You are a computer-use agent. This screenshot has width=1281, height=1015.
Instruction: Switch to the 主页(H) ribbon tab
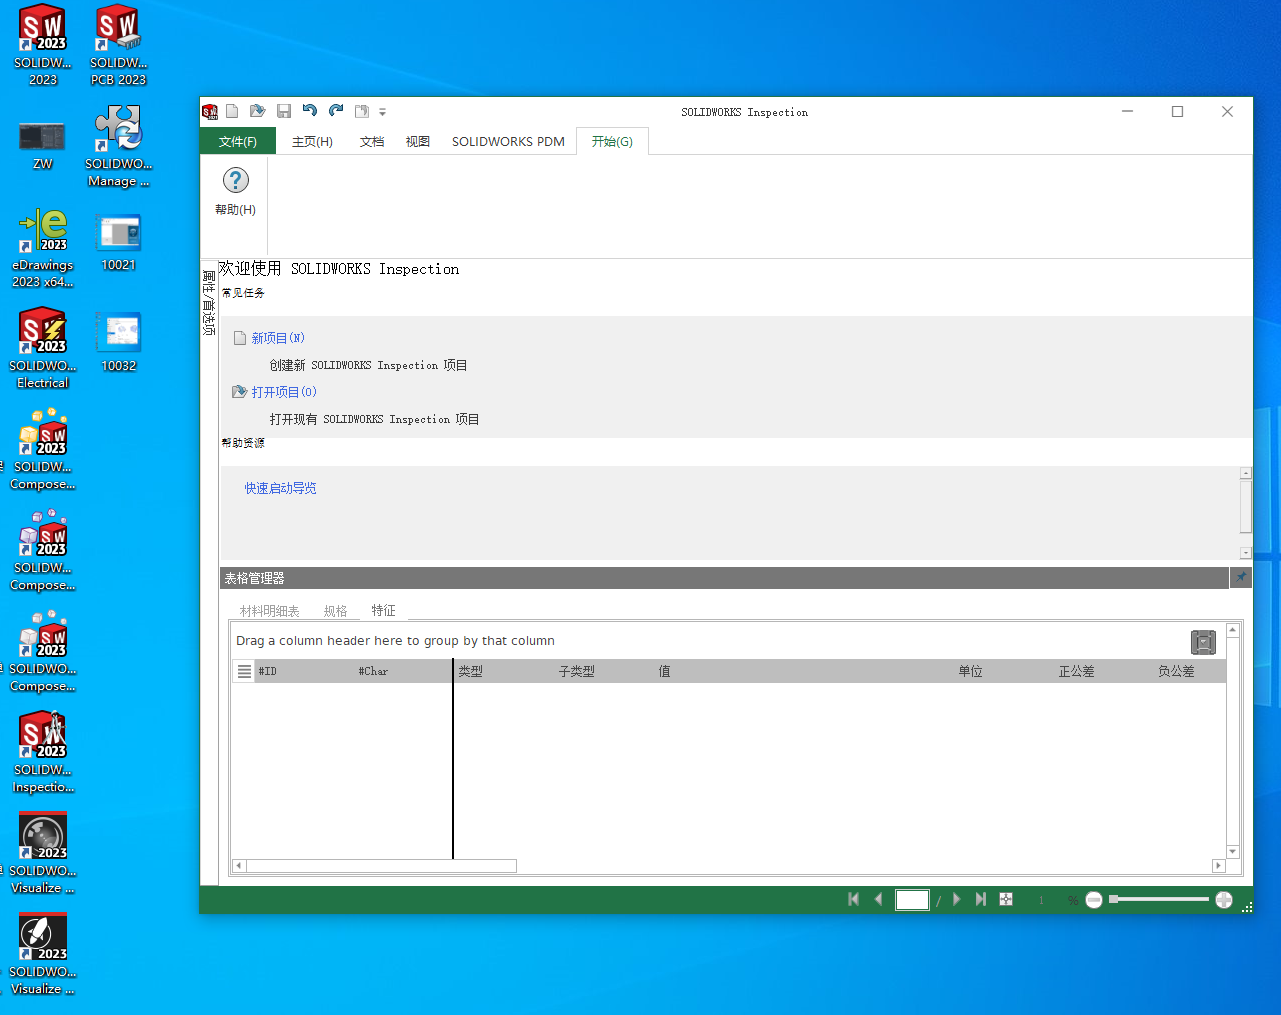click(x=312, y=142)
